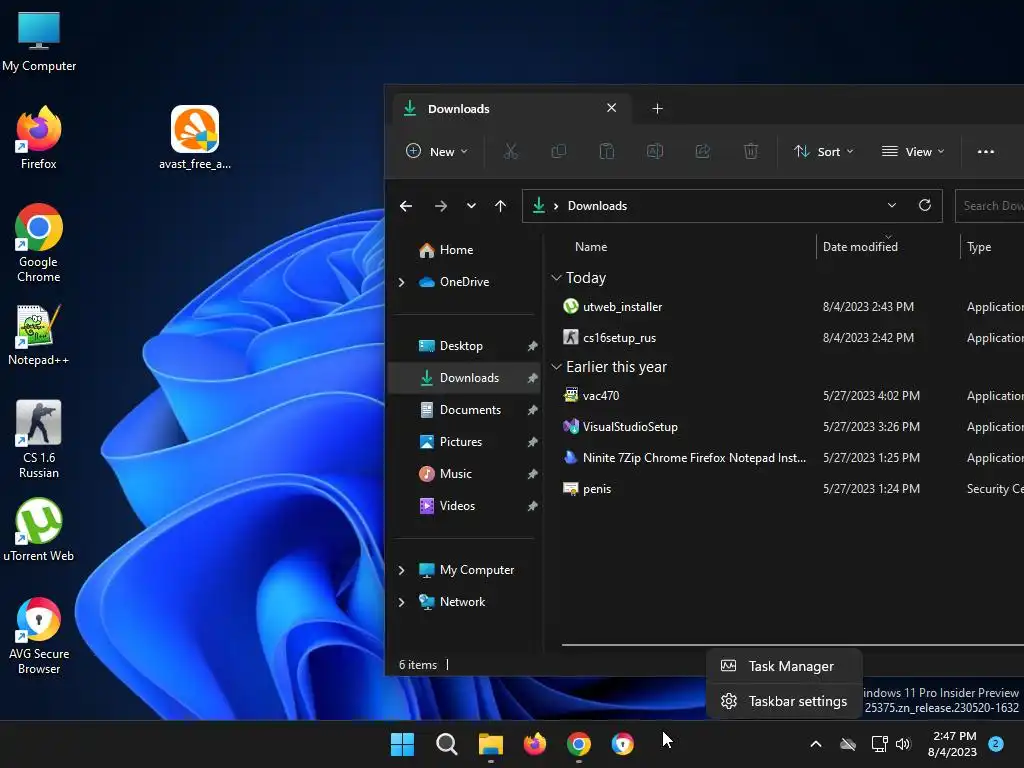Screen dimensions: 1024x768
Task: Select the vac470 file
Action: click(x=601, y=396)
